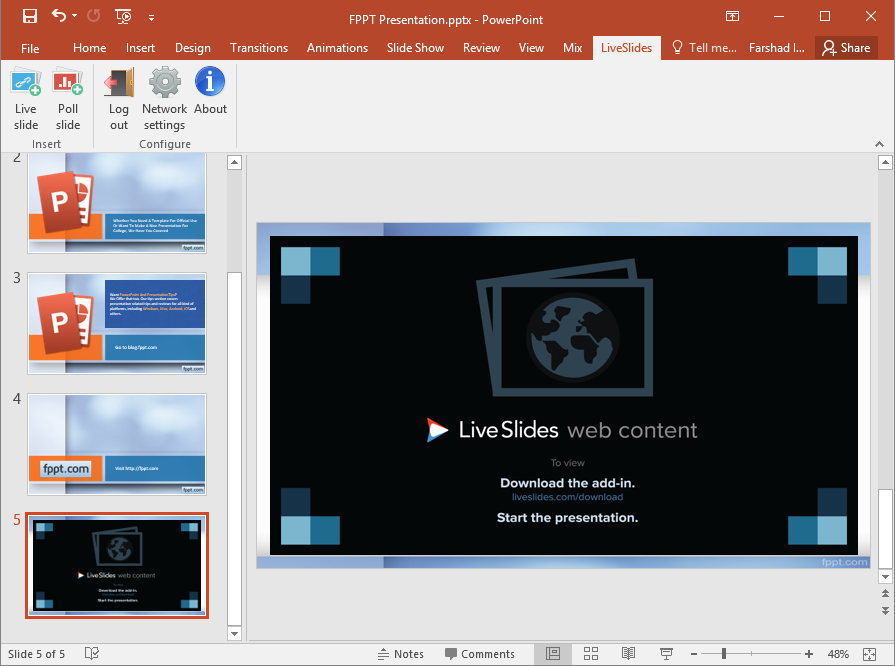Toggle the Comments pane

point(480,654)
